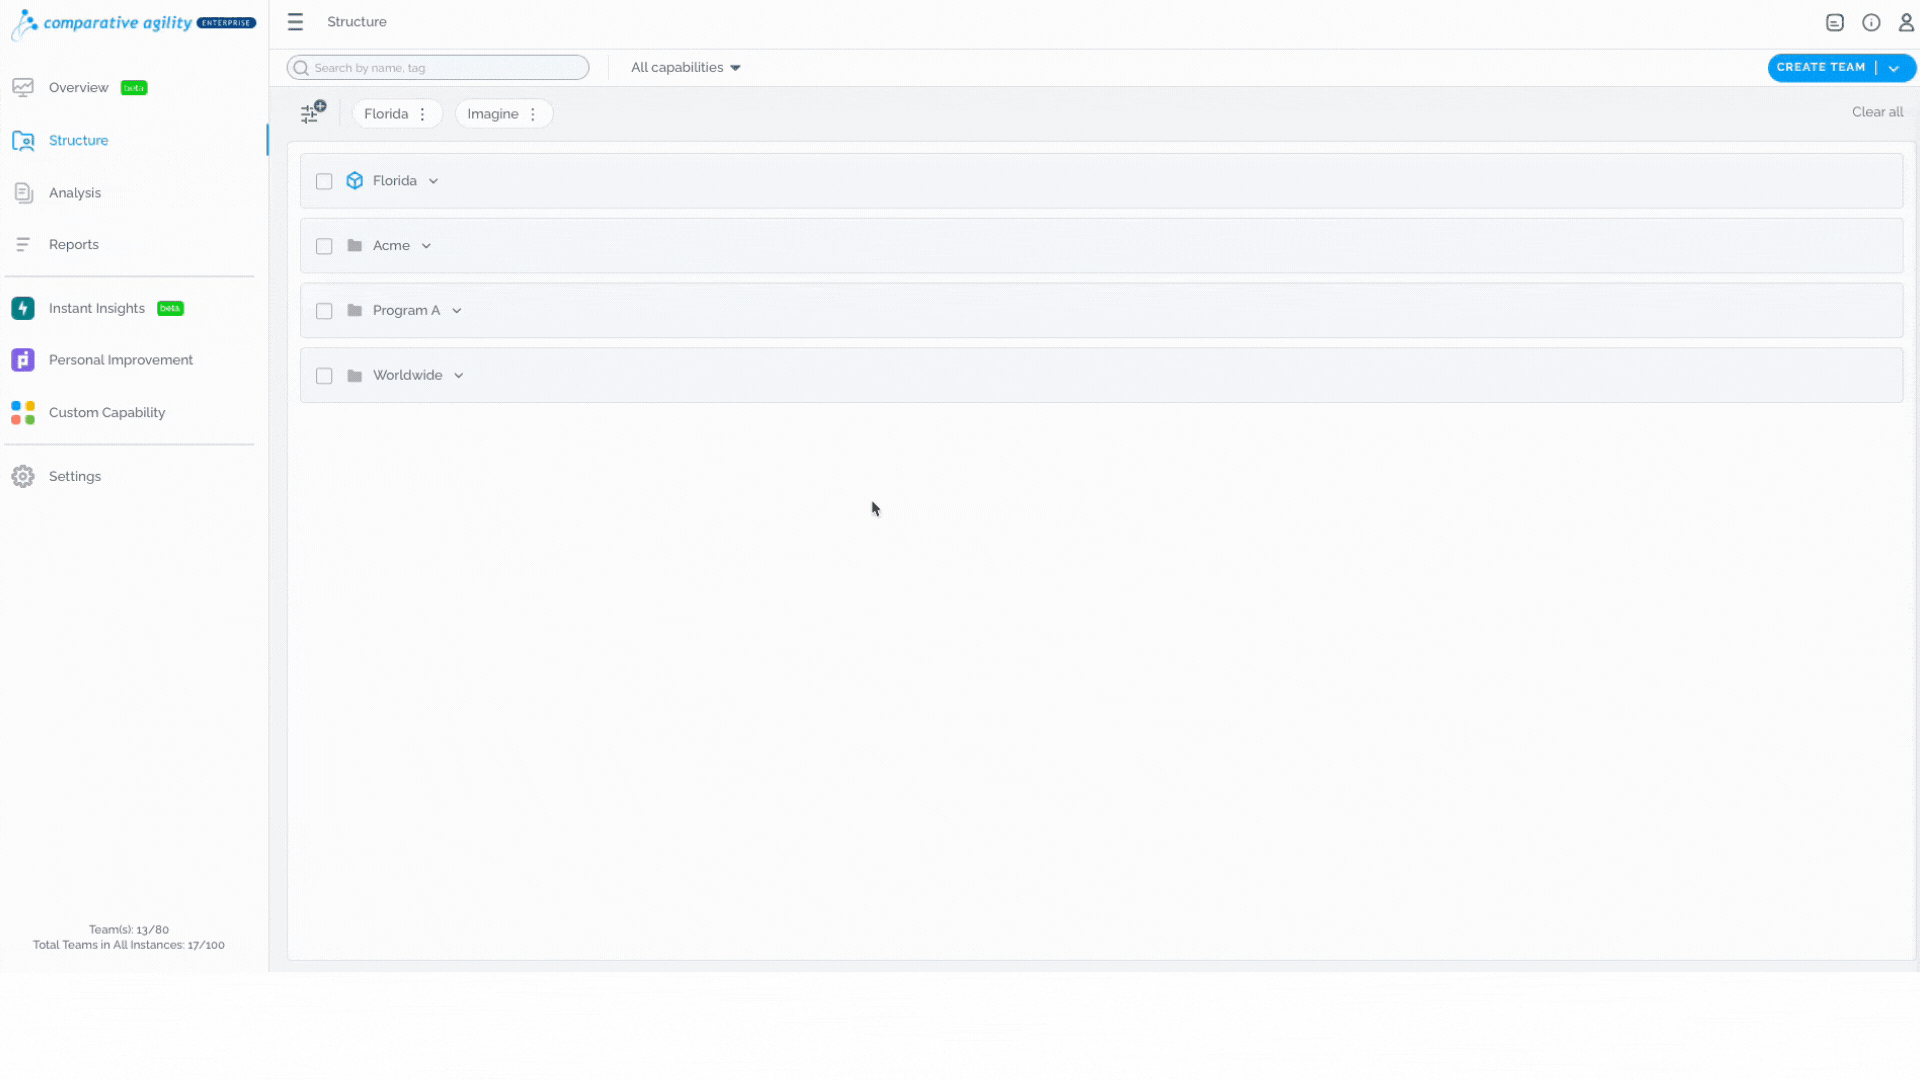The image size is (1920, 1080).
Task: Expand the Worldwide row chevron
Action: 459,377
